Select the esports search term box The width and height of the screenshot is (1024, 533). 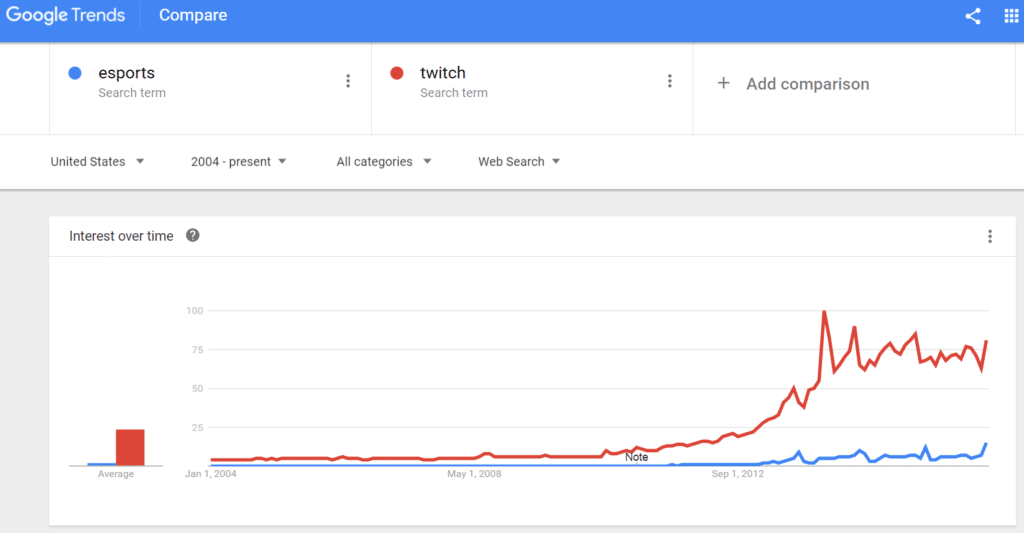[x=210, y=89]
